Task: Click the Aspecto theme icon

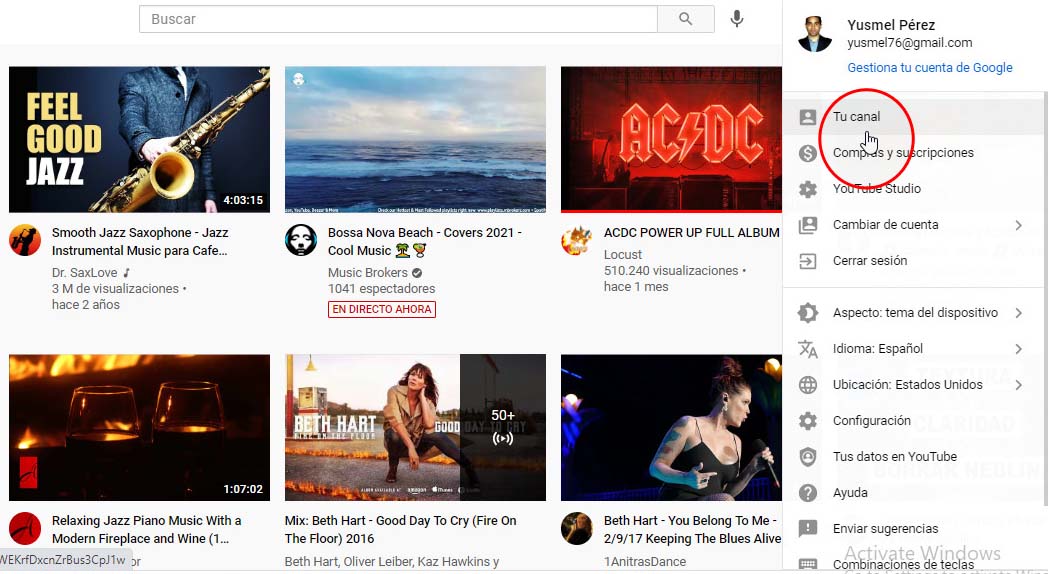Action: pyautogui.click(x=807, y=313)
